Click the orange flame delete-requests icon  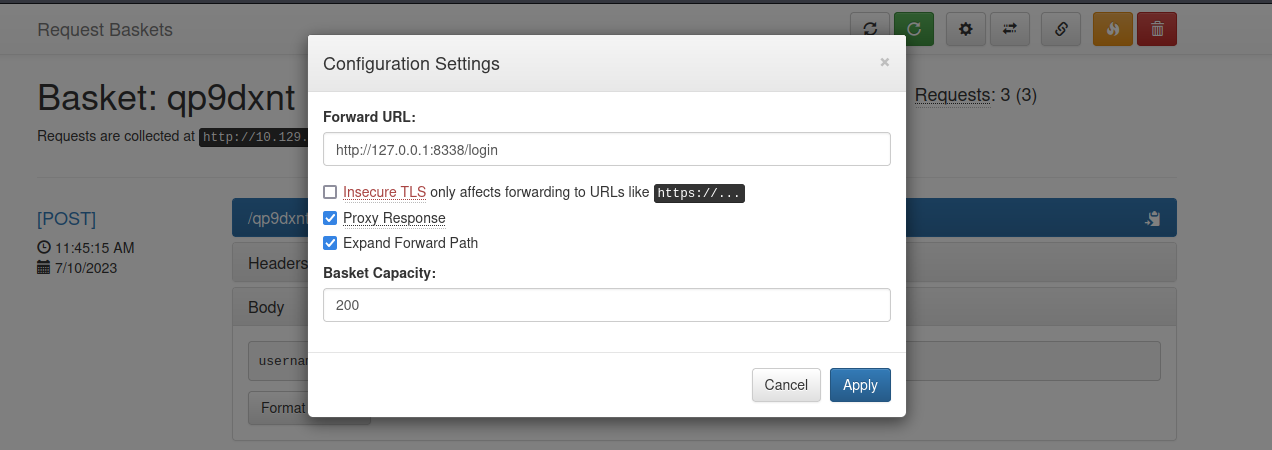[1113, 29]
